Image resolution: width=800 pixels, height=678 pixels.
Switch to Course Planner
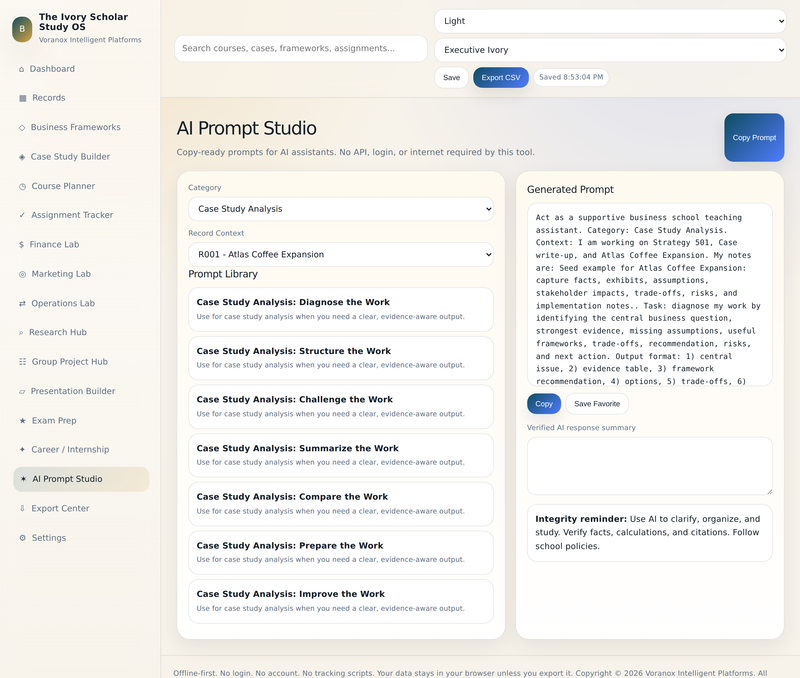81,186
